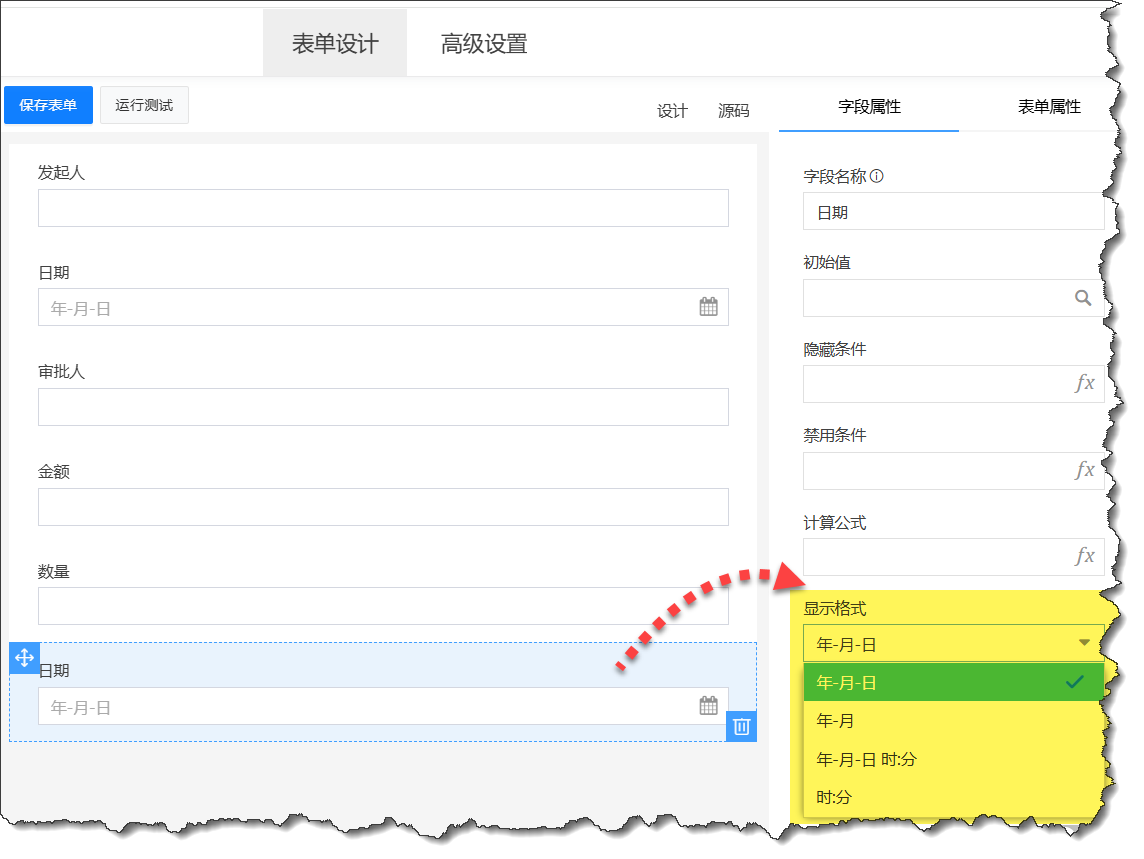Delete the selected 日期 field via trash icon
Viewport: 1144px width, 859px height.
pyautogui.click(x=741, y=726)
